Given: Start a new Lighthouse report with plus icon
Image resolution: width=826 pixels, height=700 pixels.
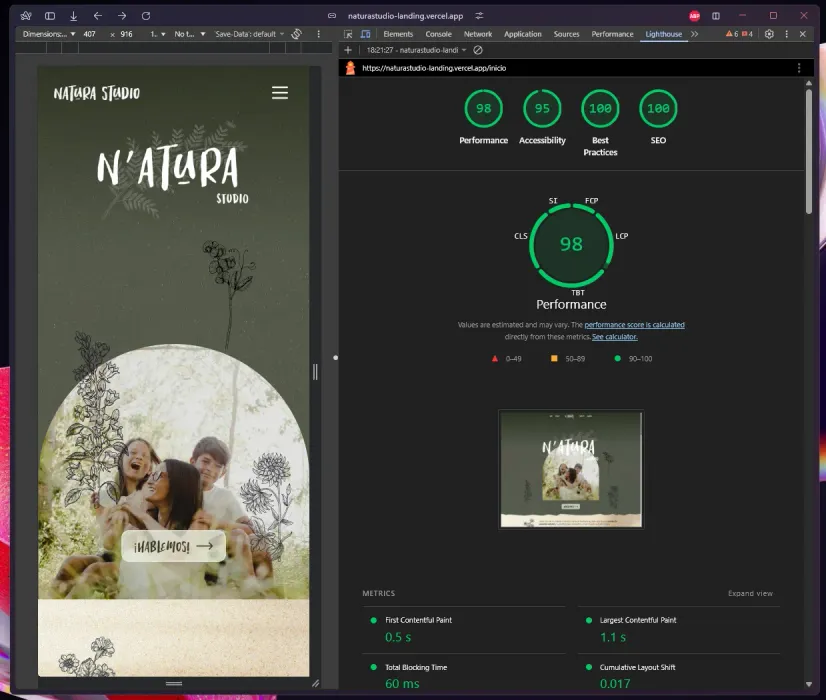Looking at the screenshot, I should coord(347,50).
